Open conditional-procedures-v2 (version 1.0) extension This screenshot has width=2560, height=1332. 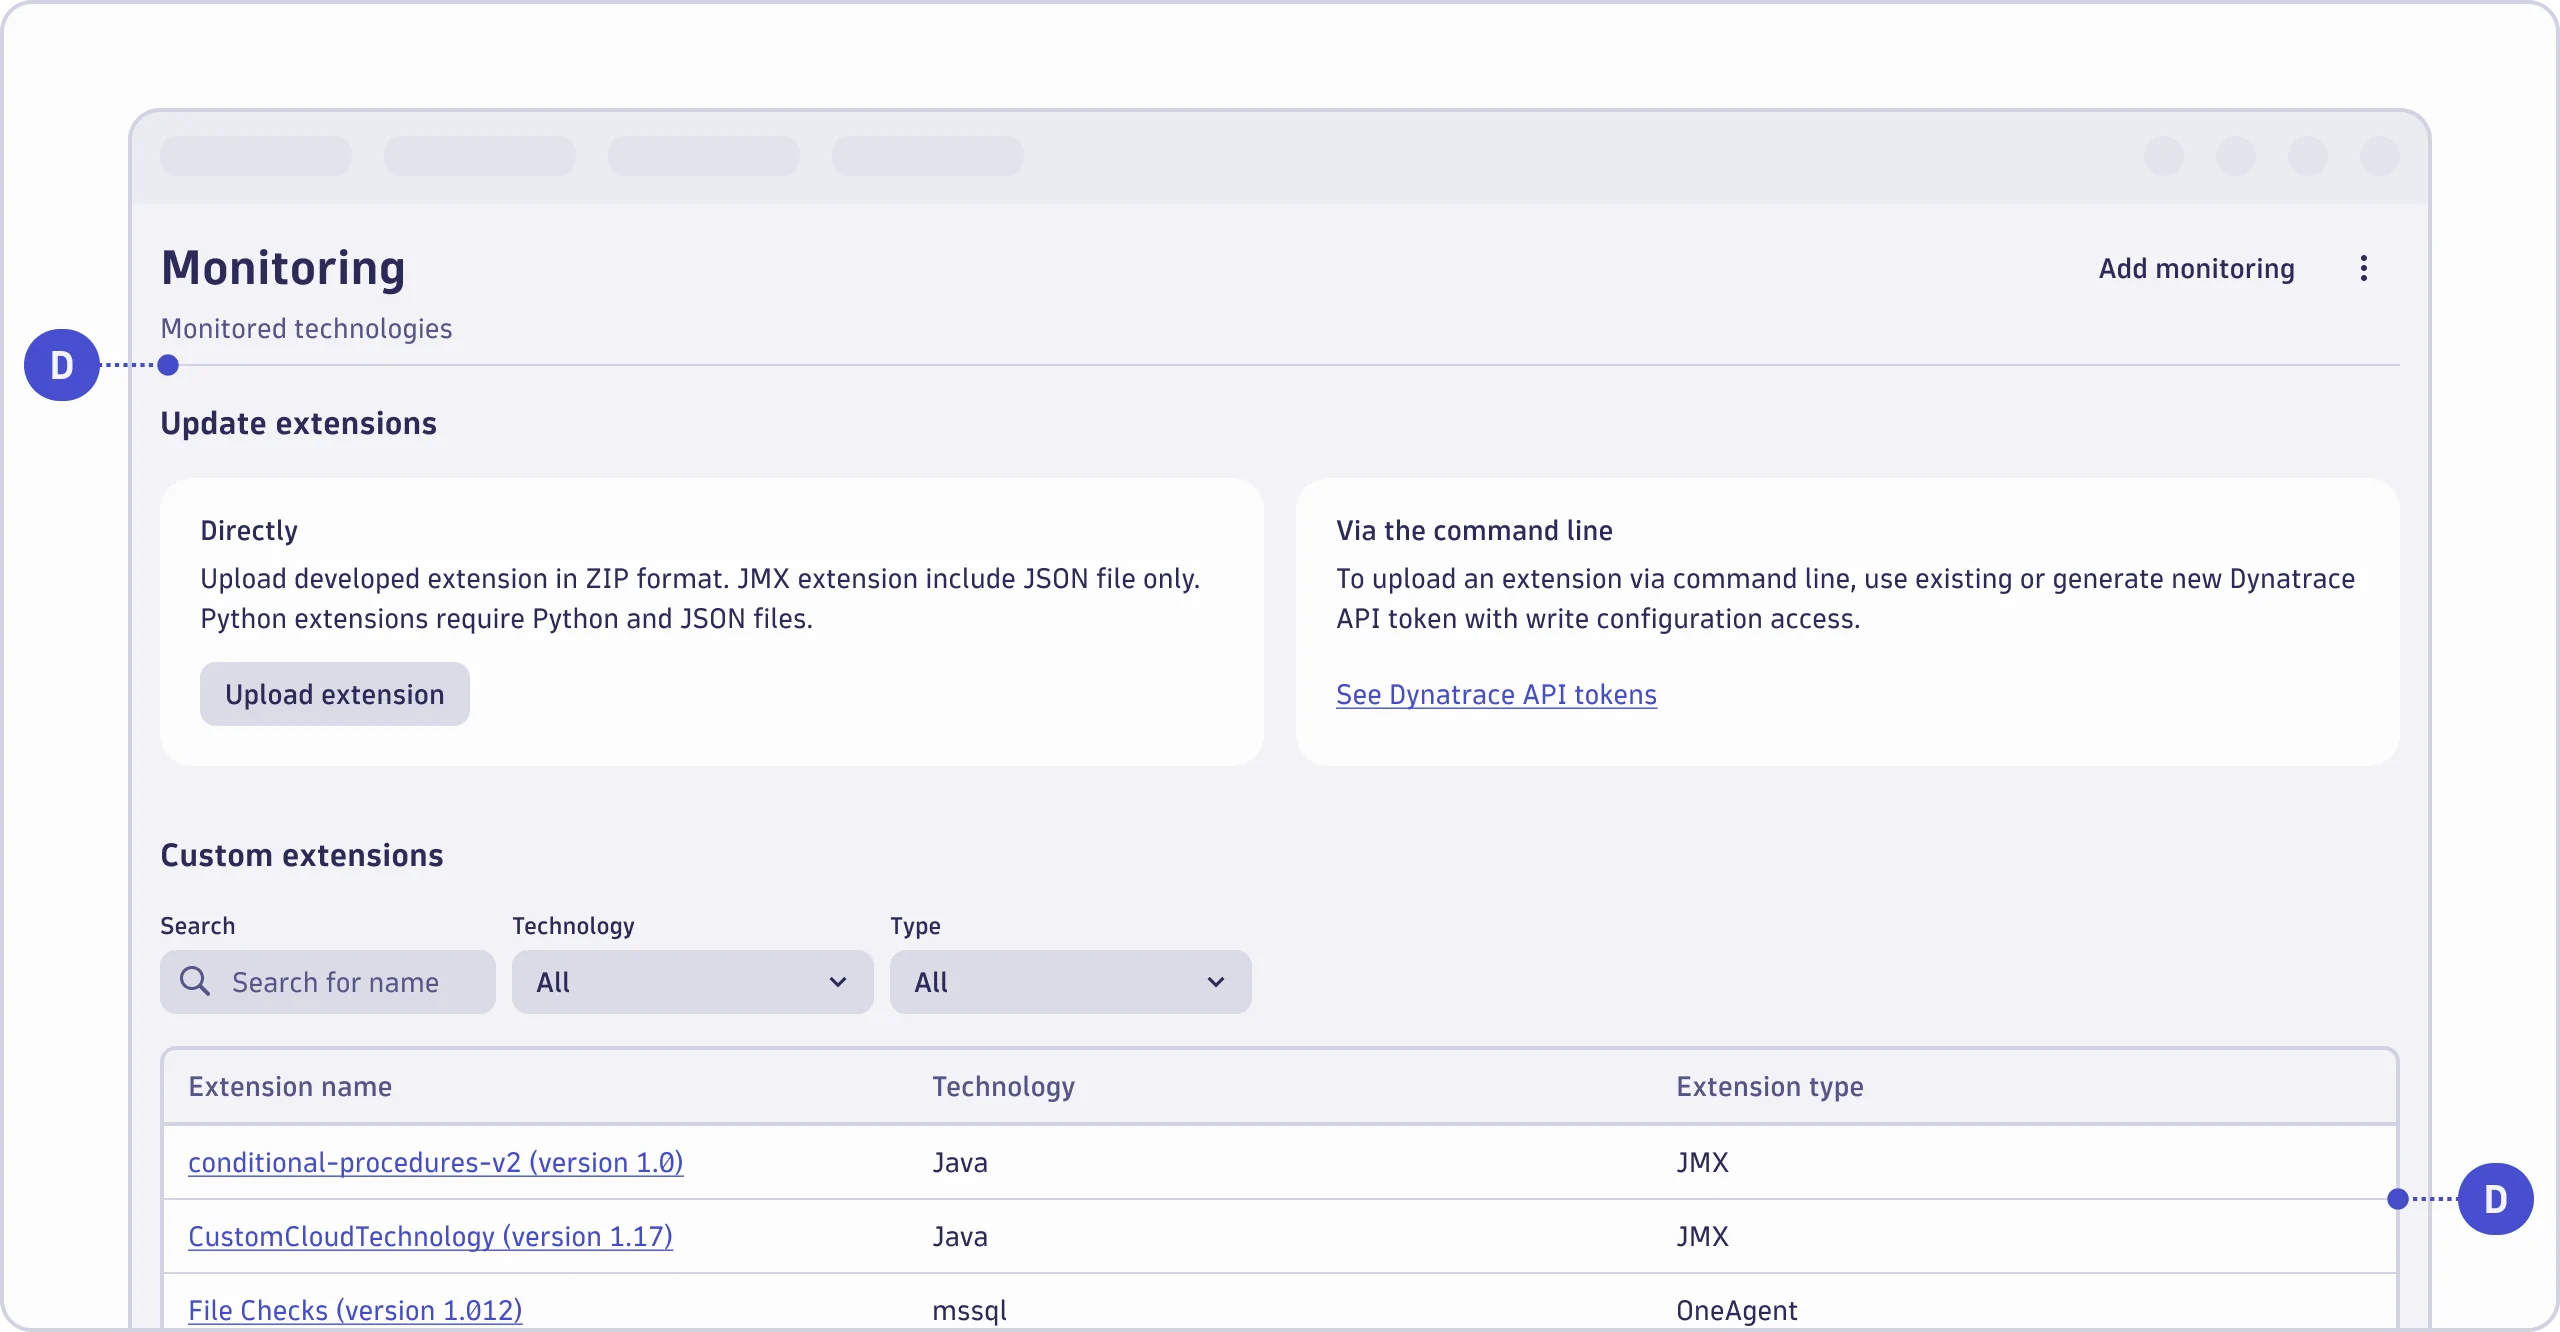436,1162
